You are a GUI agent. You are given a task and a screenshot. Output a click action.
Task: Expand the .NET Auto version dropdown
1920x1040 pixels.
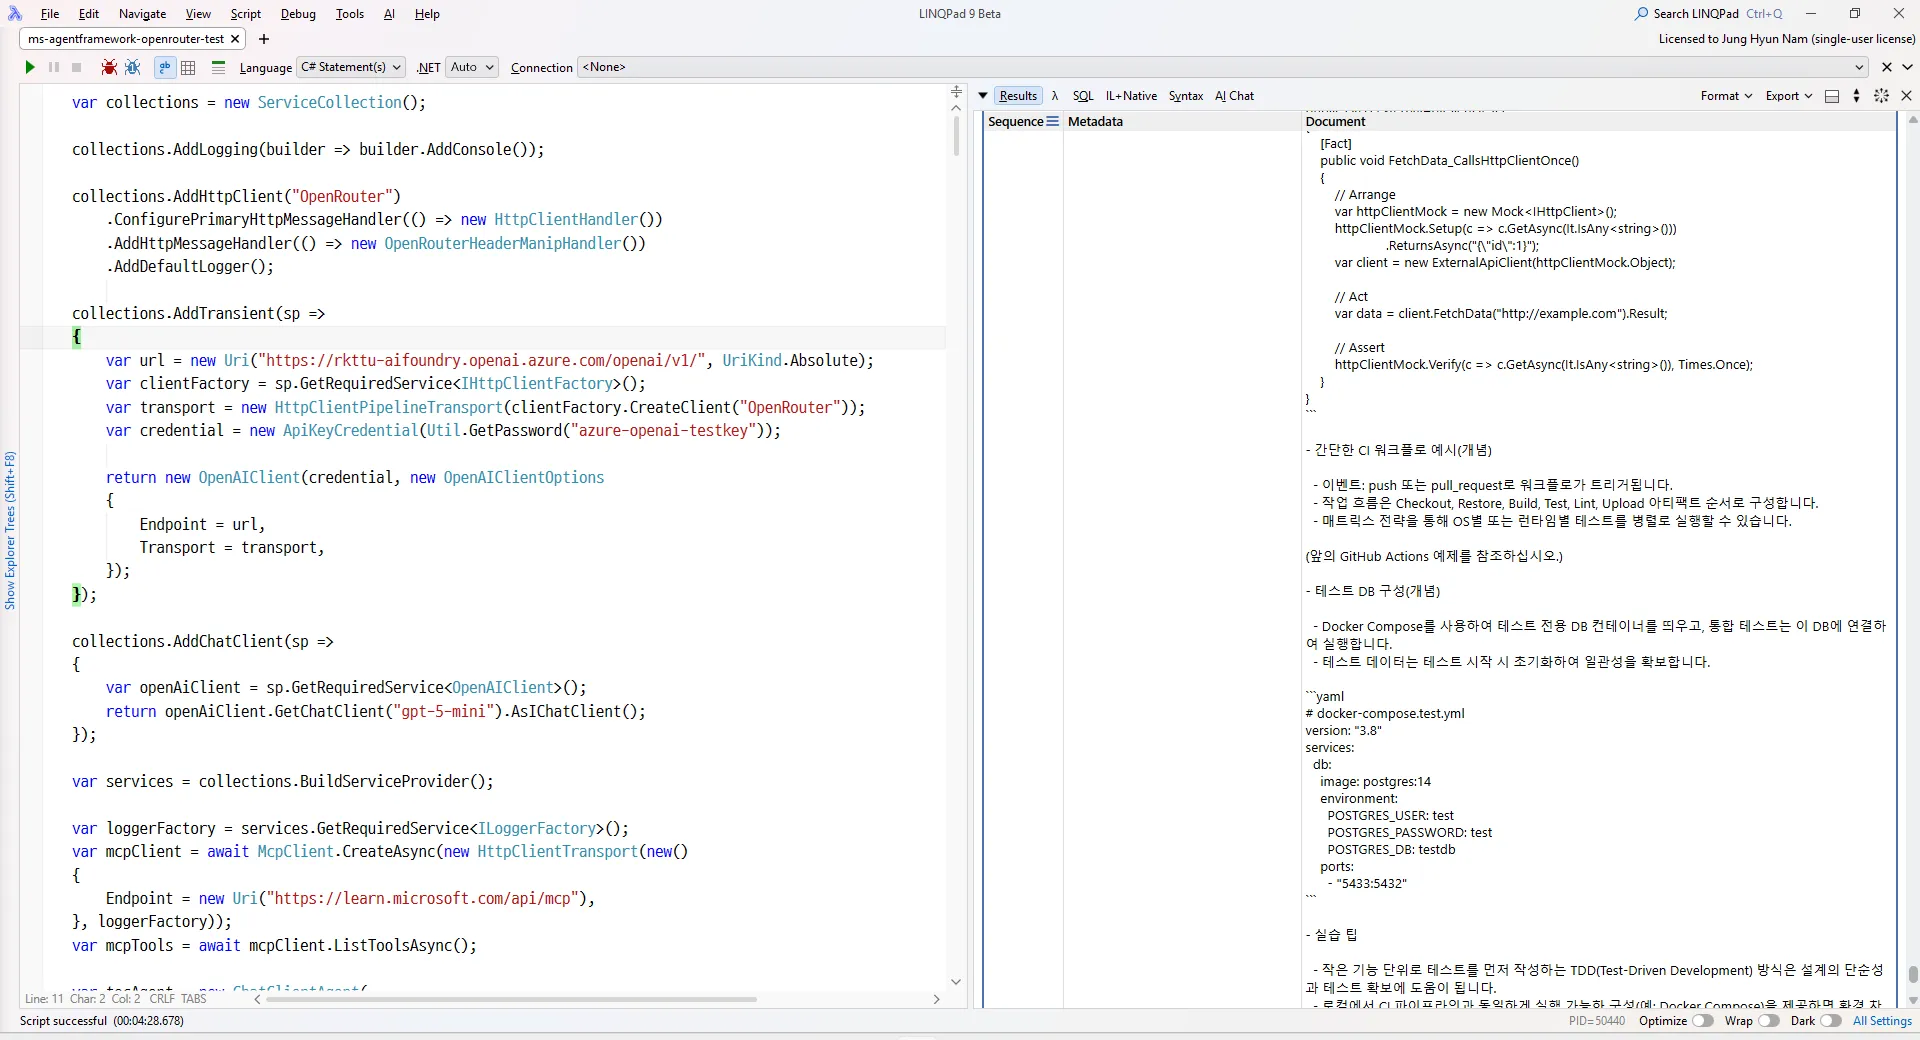pyautogui.click(x=472, y=67)
